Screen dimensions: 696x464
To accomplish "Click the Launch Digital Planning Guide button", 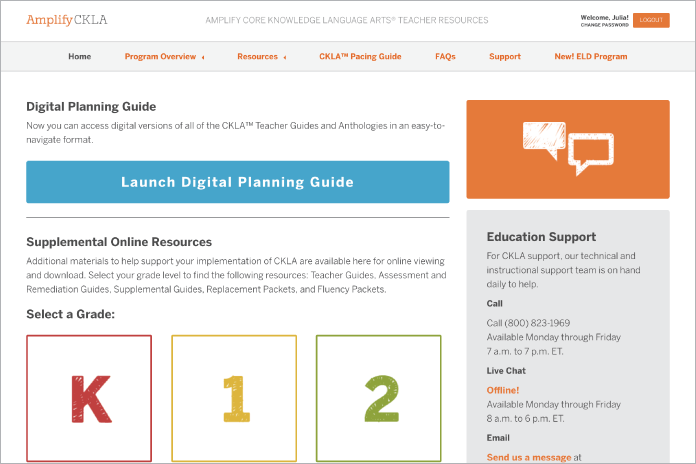I will coord(237,182).
